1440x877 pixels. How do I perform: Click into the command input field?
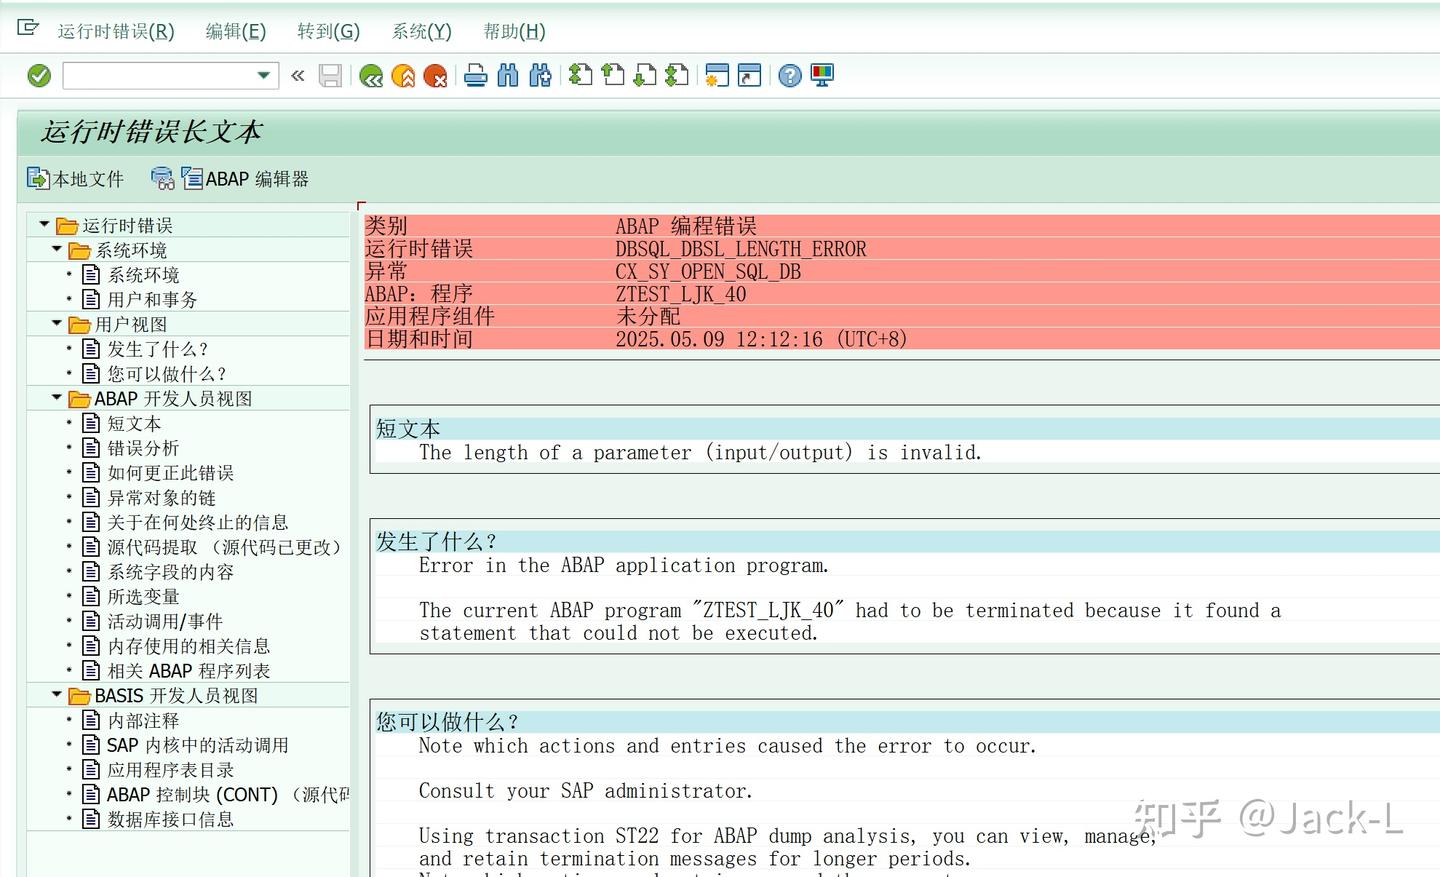pyautogui.click(x=159, y=76)
